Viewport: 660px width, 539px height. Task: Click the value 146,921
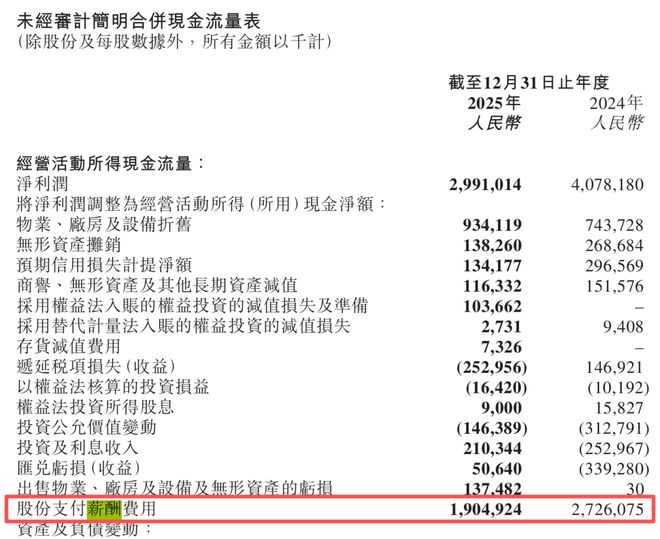pyautogui.click(x=615, y=368)
